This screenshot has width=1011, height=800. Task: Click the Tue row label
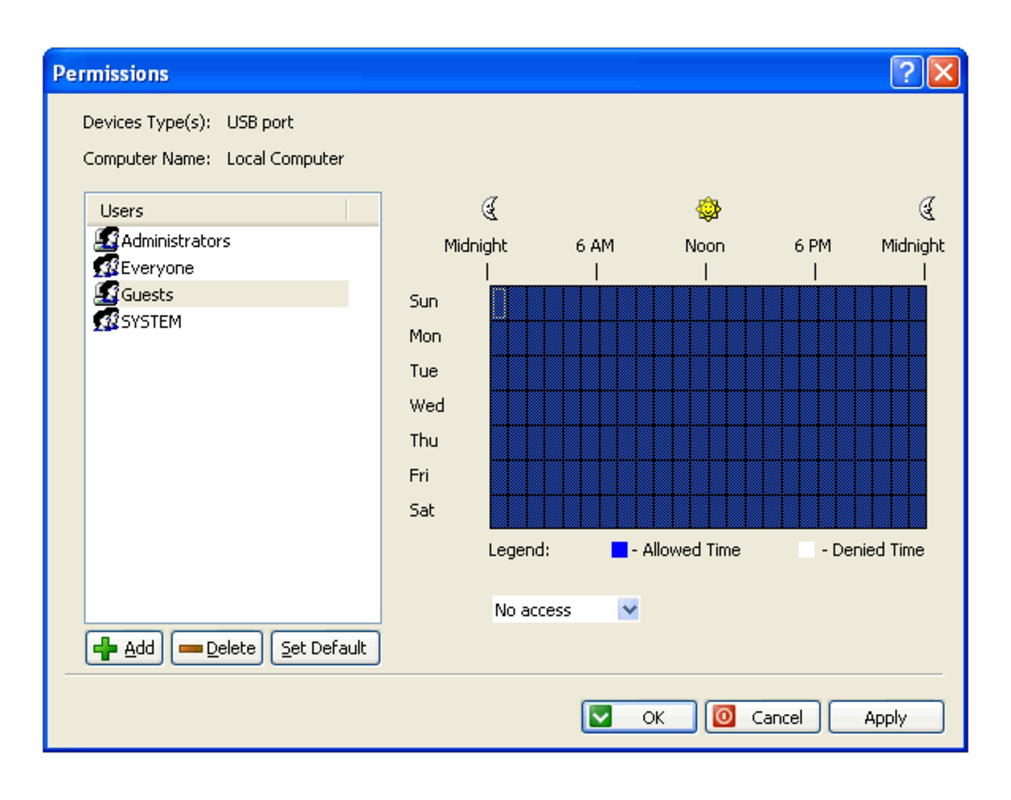(x=424, y=371)
